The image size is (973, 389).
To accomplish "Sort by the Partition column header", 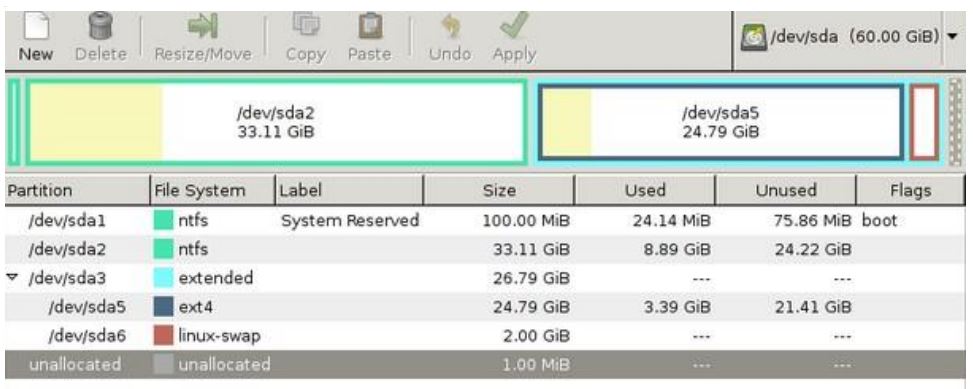I will click(78, 190).
